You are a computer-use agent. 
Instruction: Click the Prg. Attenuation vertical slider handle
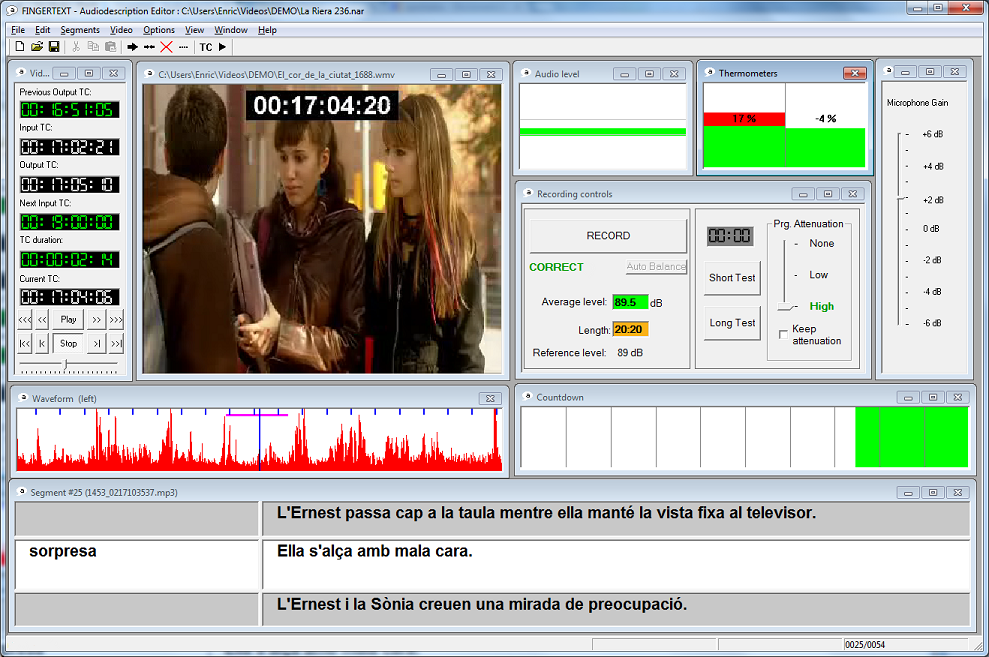786,306
